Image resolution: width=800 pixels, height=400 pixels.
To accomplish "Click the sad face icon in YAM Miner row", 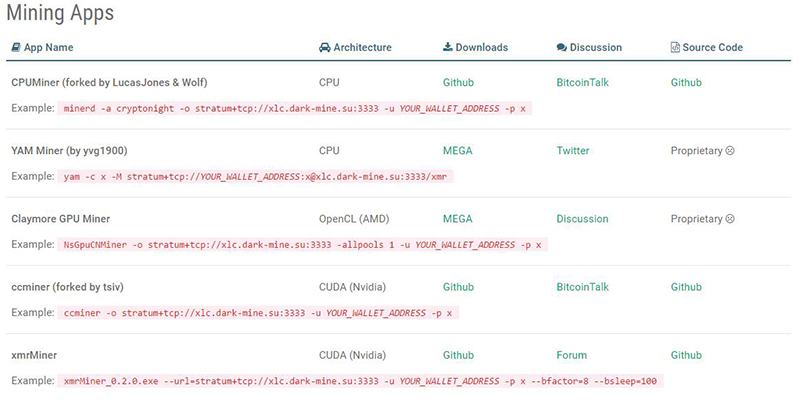I will [x=730, y=151].
